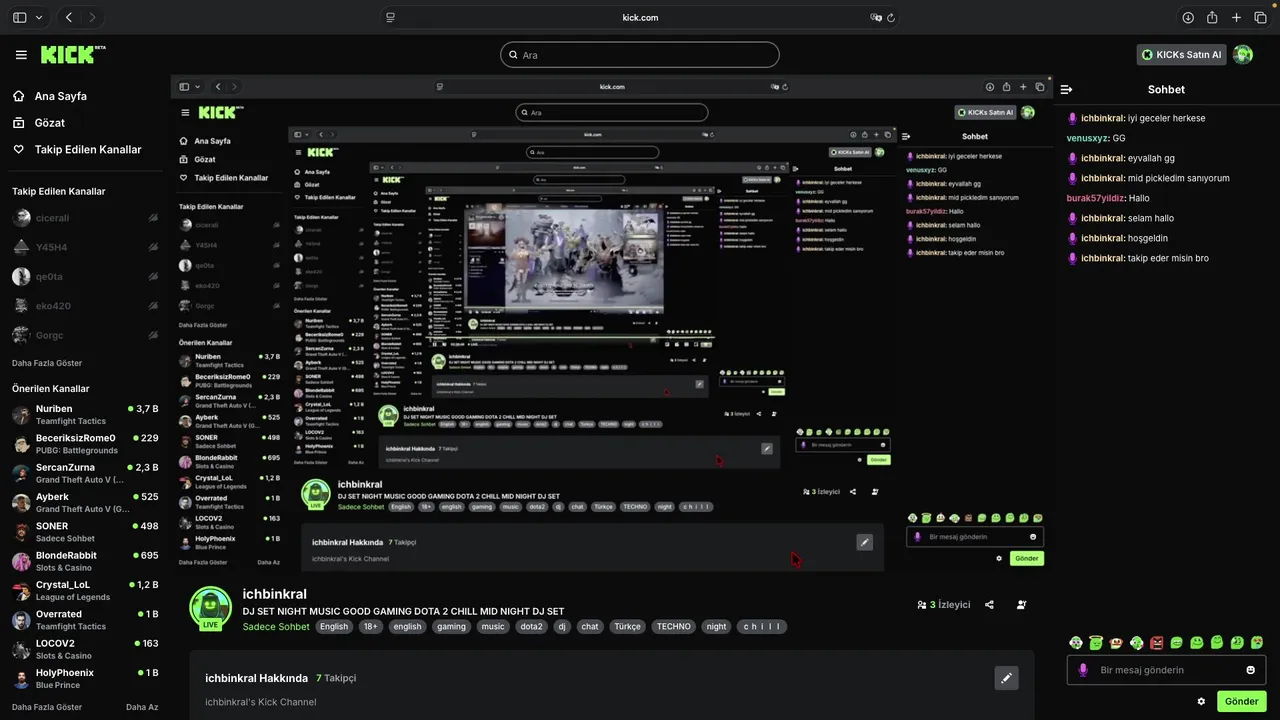Open chat settings gear icon

(1201, 702)
